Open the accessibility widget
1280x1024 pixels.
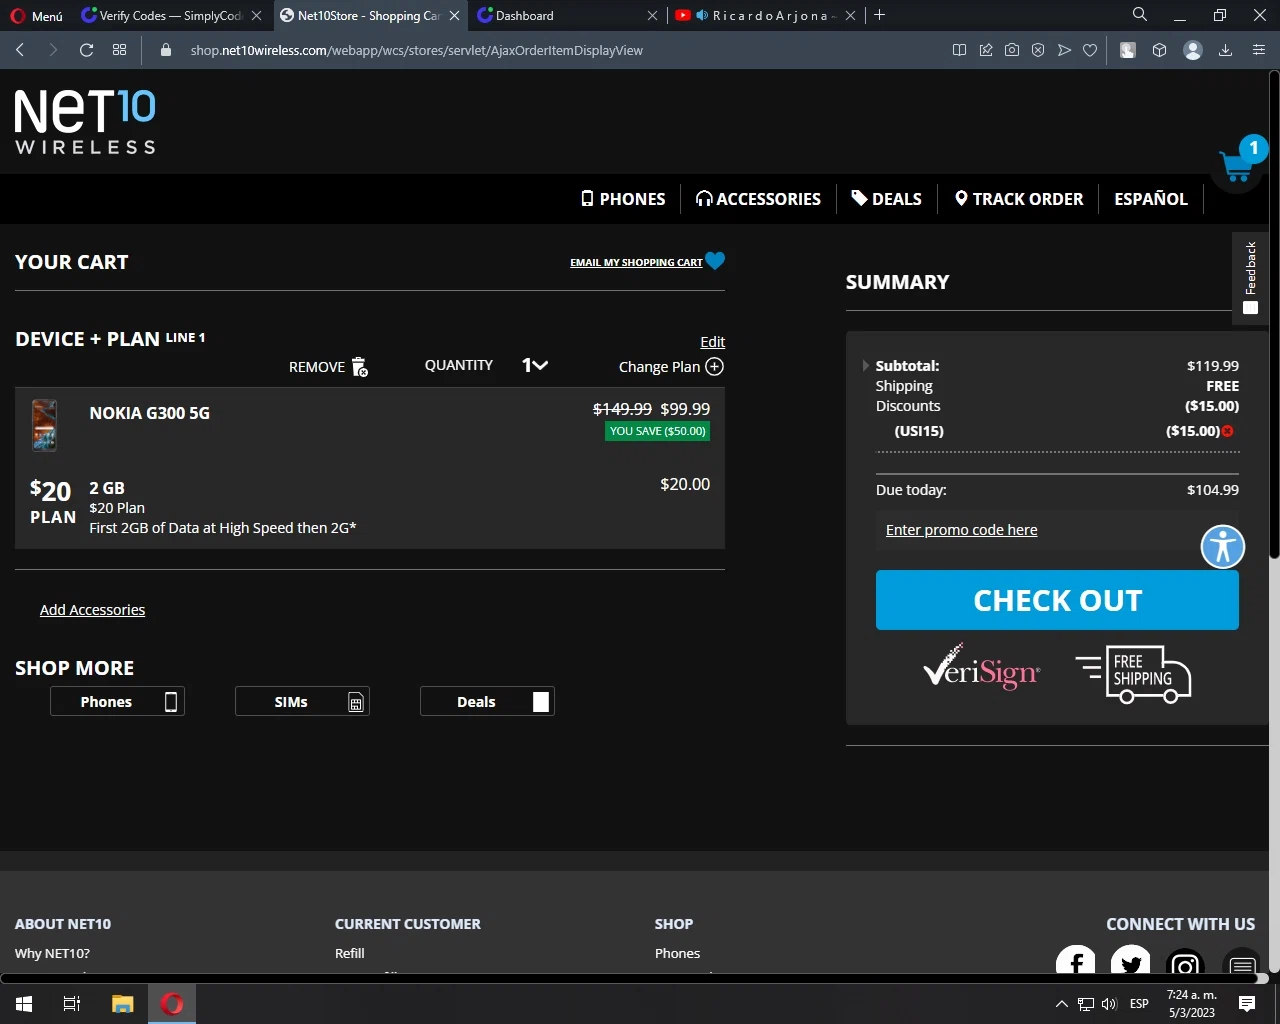pos(1222,546)
